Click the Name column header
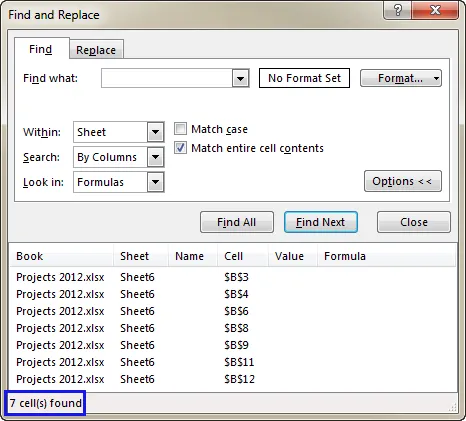The width and height of the screenshot is (466, 421). click(193, 256)
